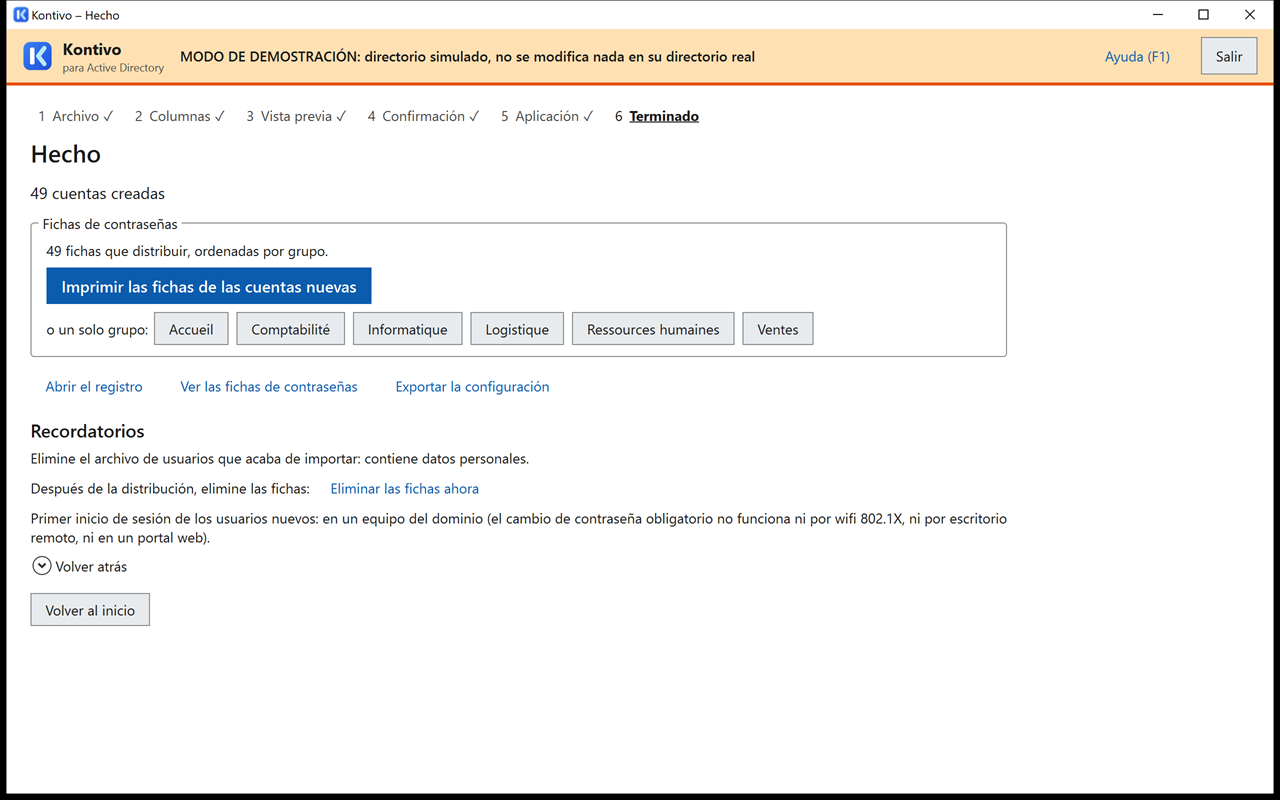Click the Hecho heading

tap(66, 154)
